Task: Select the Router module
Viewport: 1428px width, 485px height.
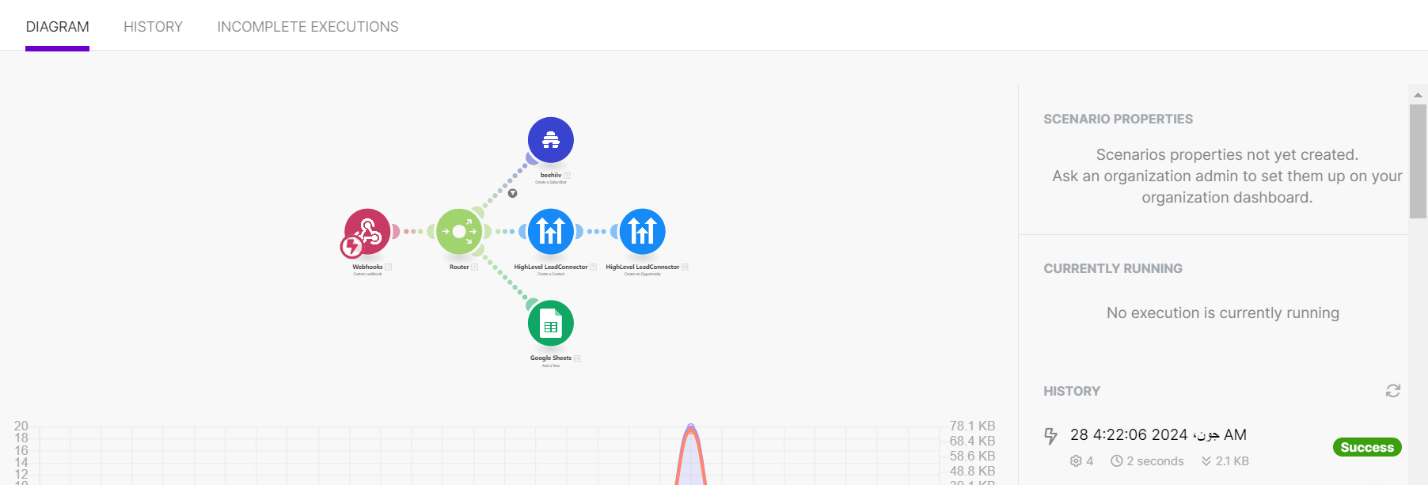Action: [459, 231]
